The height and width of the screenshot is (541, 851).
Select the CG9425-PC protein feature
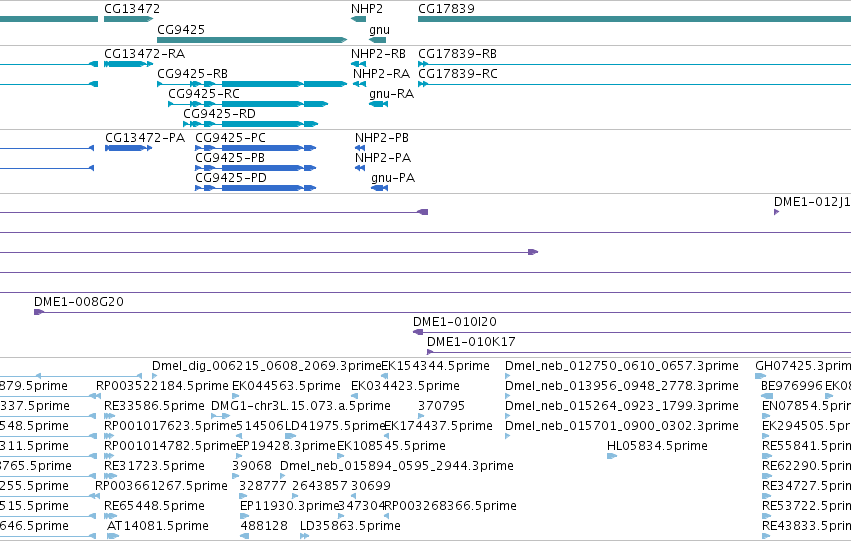coord(256,148)
